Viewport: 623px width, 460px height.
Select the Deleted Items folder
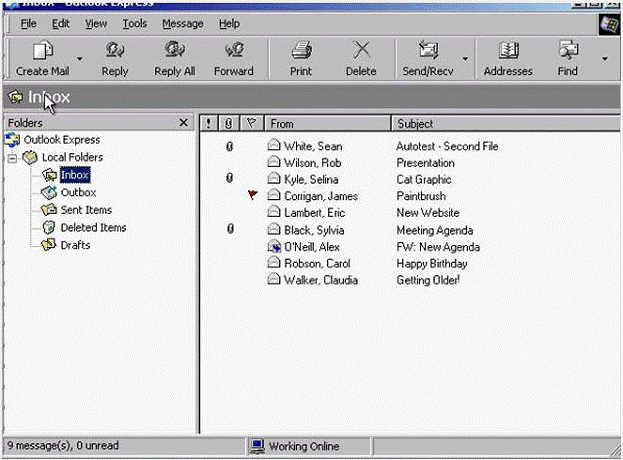tap(93, 228)
